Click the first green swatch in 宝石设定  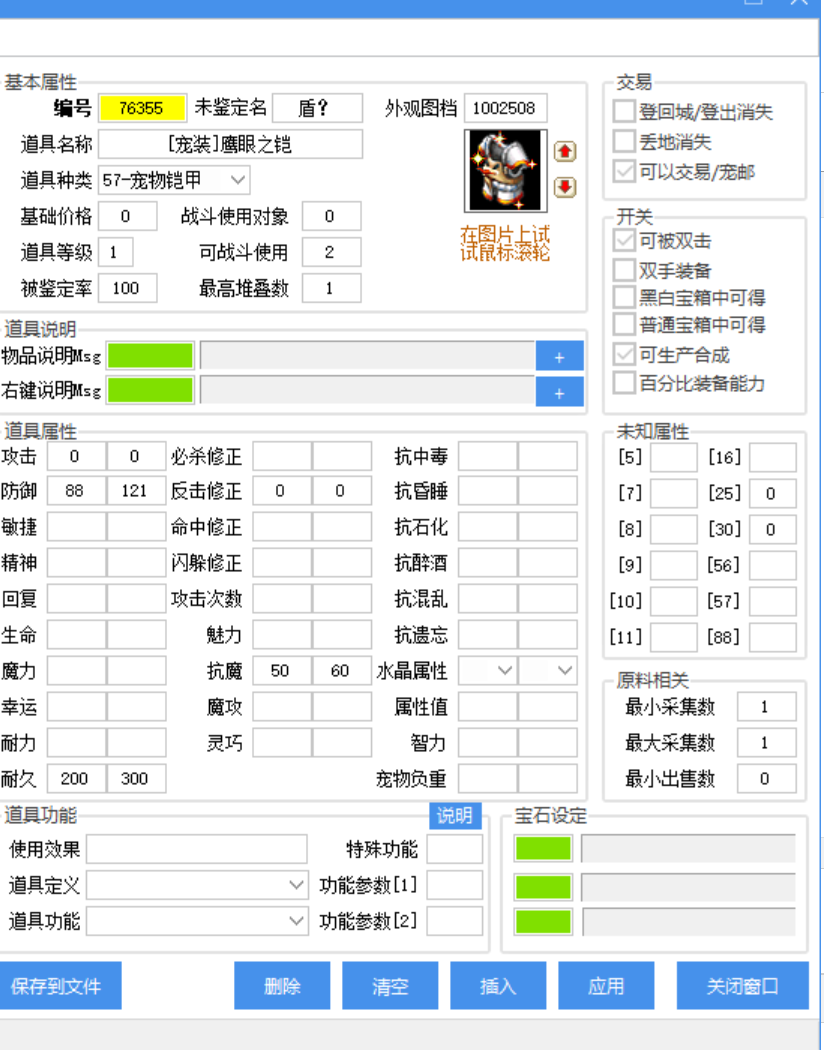(543, 847)
